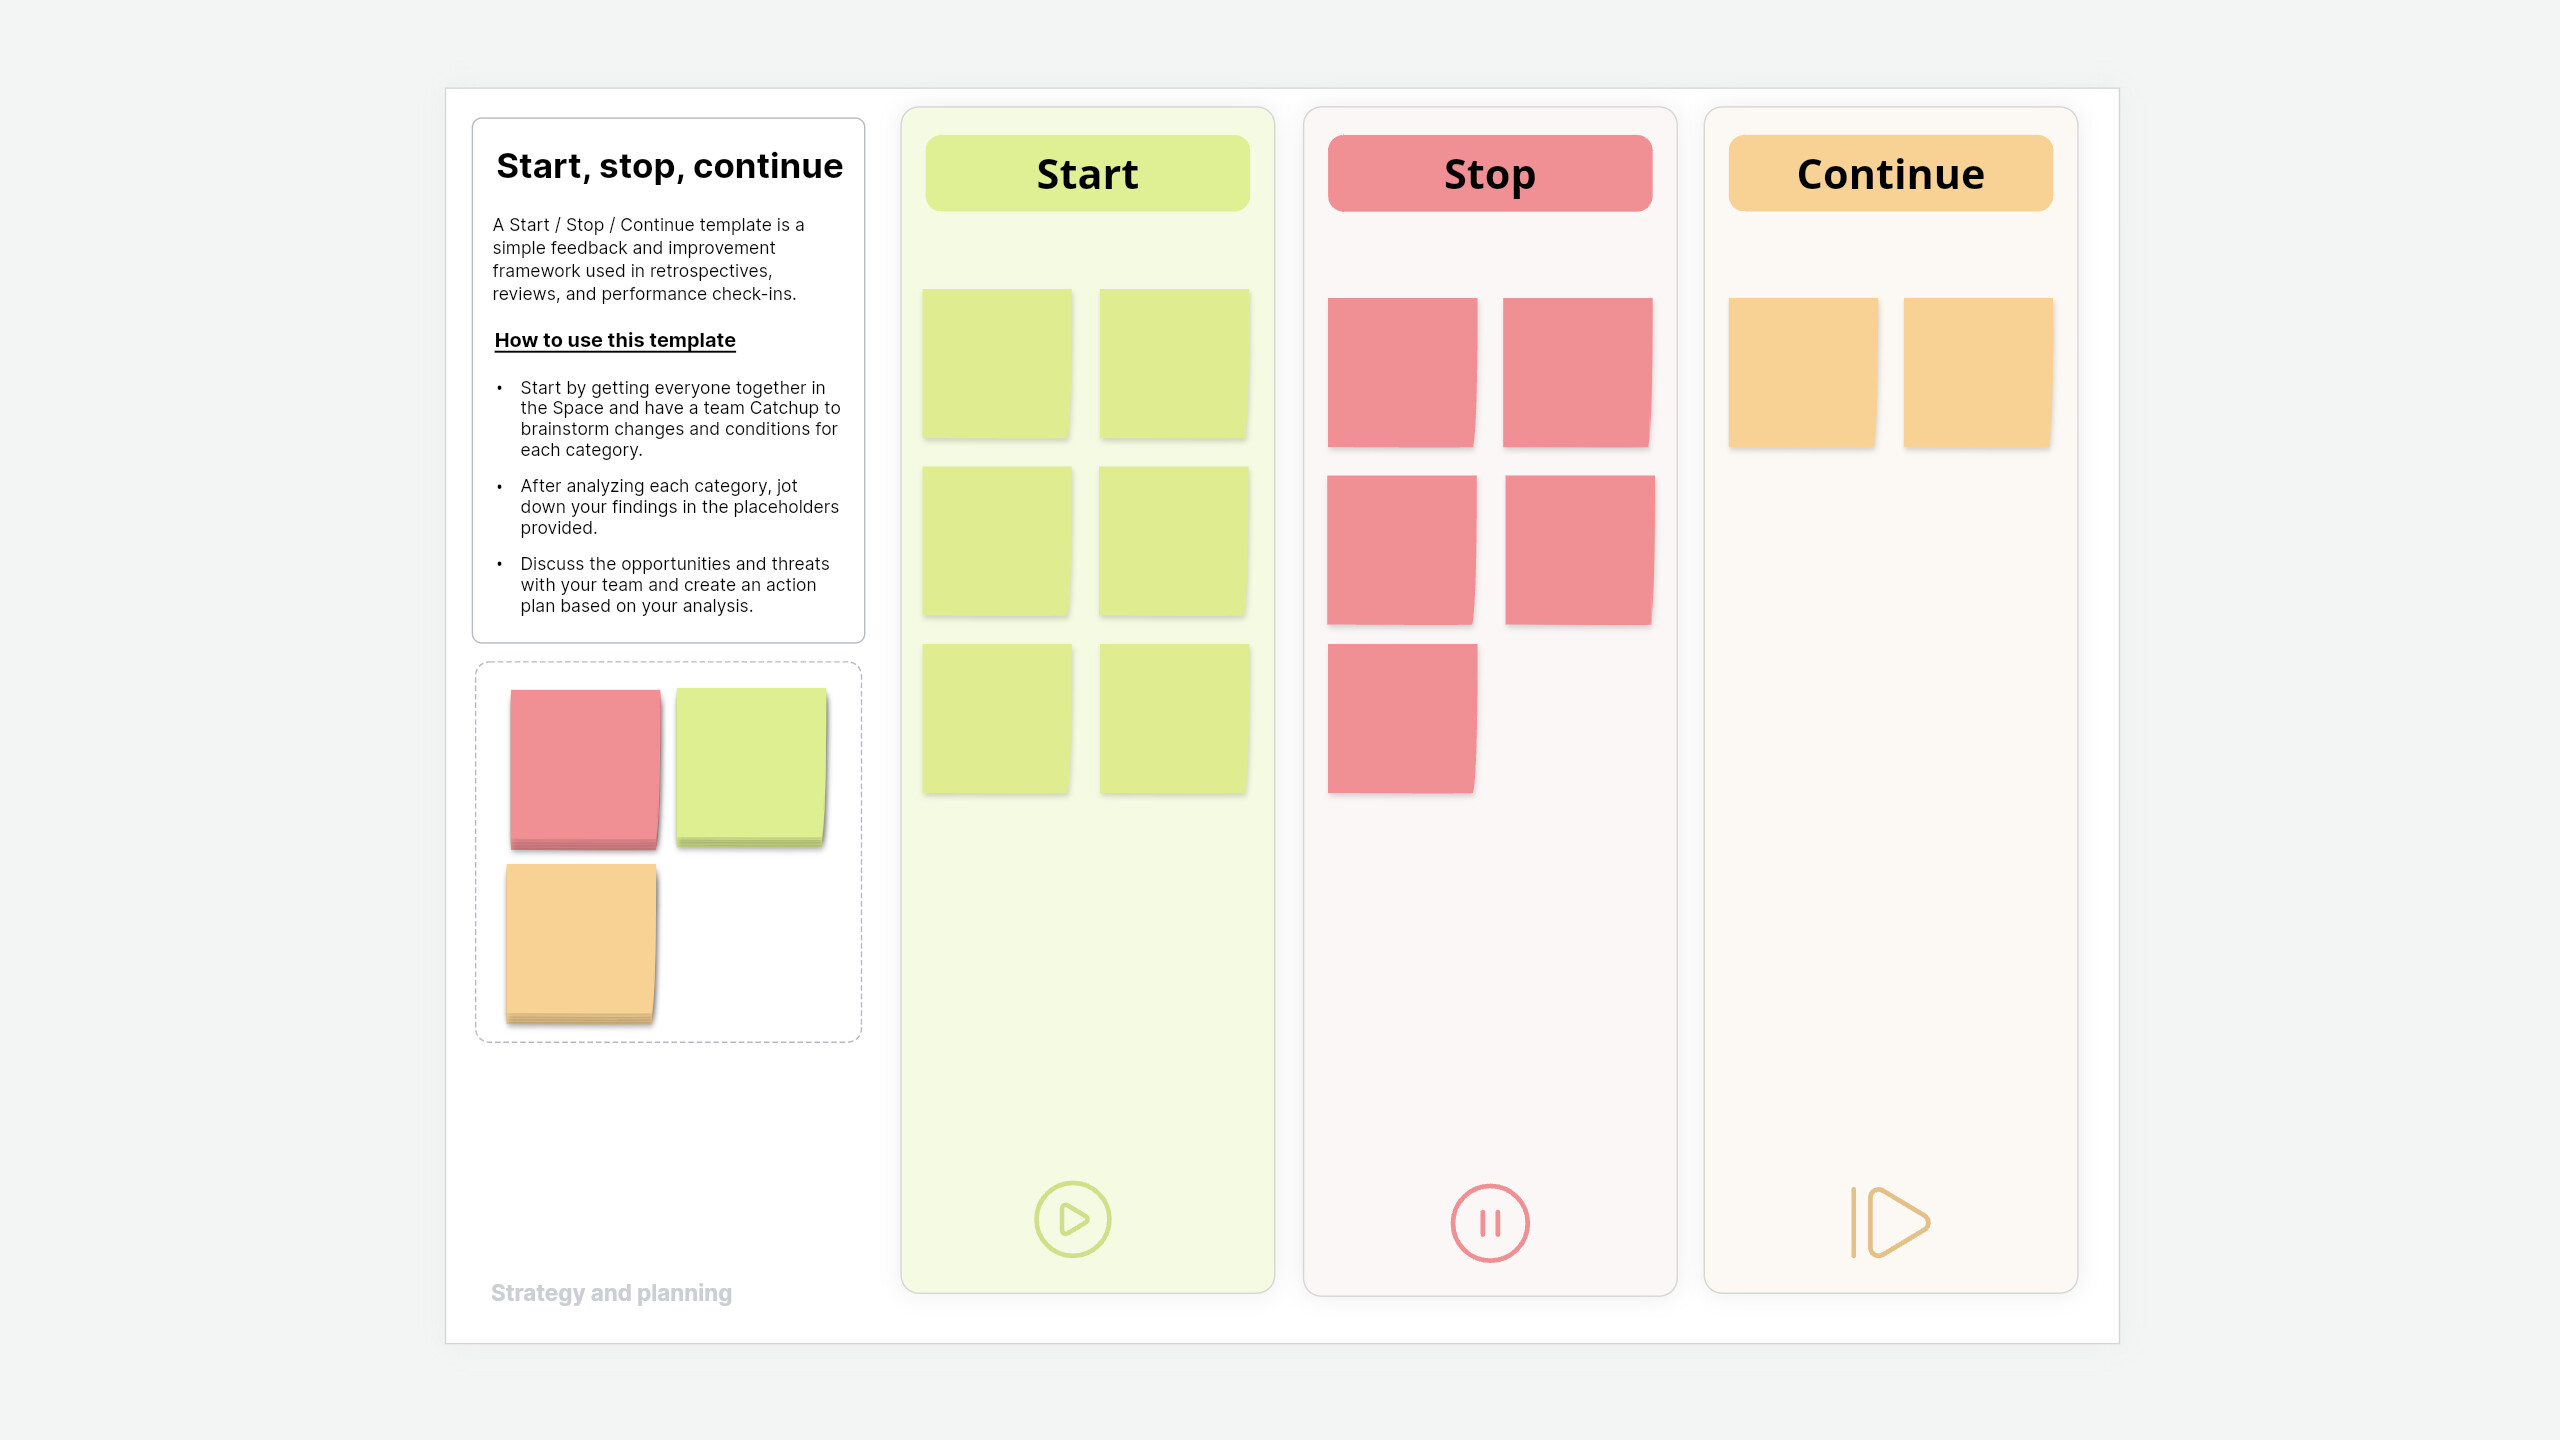Viewport: 2560px width, 1440px height.
Task: Select the orange sticky note stack
Action: click(581, 942)
